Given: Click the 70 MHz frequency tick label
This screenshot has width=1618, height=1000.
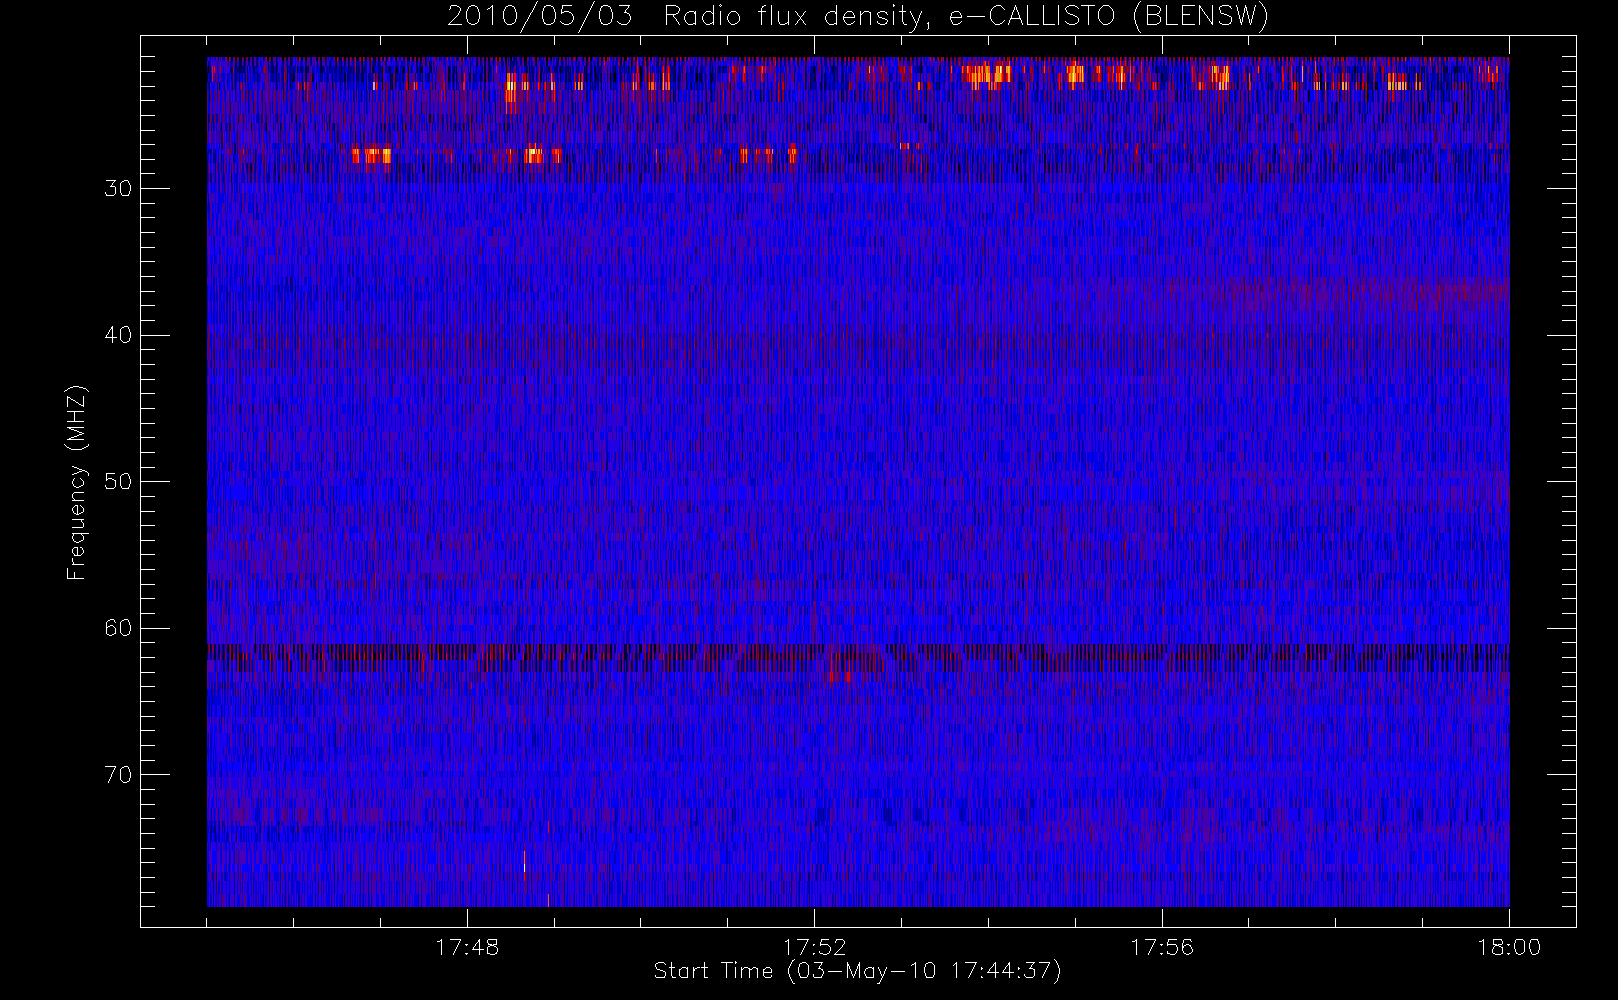Looking at the screenshot, I should tap(118, 775).
